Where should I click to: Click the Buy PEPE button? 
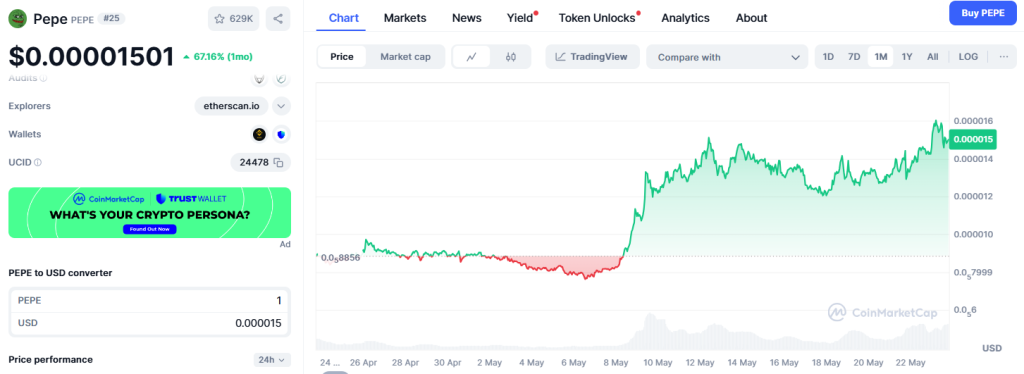984,13
